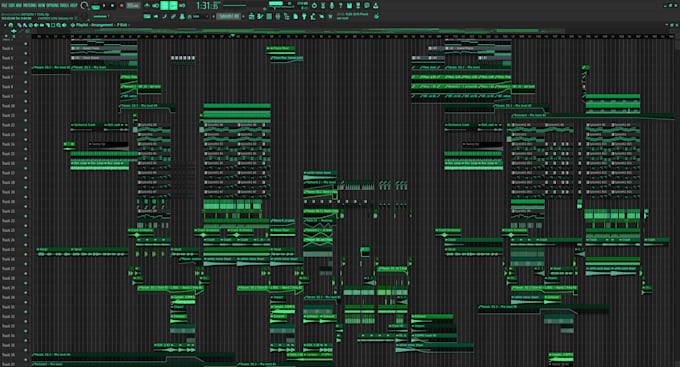Click the Stop button in the transport
Image resolution: width=680 pixels, height=367 pixels.
113,6
